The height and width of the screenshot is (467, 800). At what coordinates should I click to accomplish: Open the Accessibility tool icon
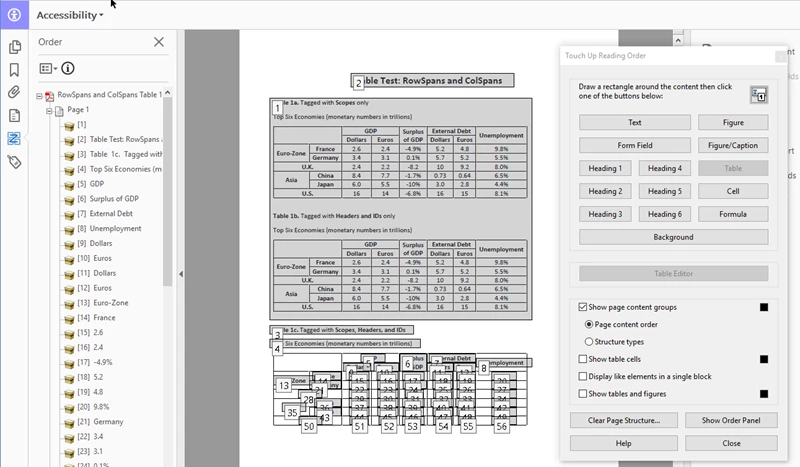[x=14, y=14]
